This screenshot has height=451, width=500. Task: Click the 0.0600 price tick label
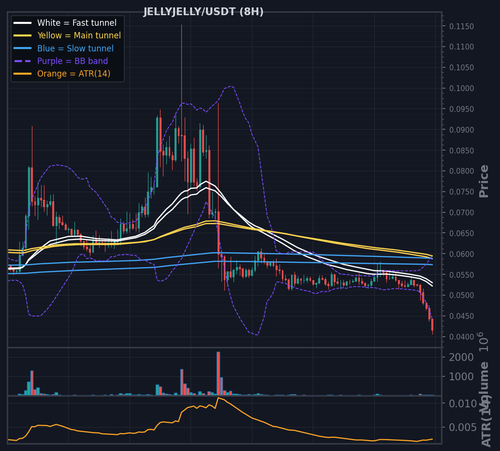(461, 254)
